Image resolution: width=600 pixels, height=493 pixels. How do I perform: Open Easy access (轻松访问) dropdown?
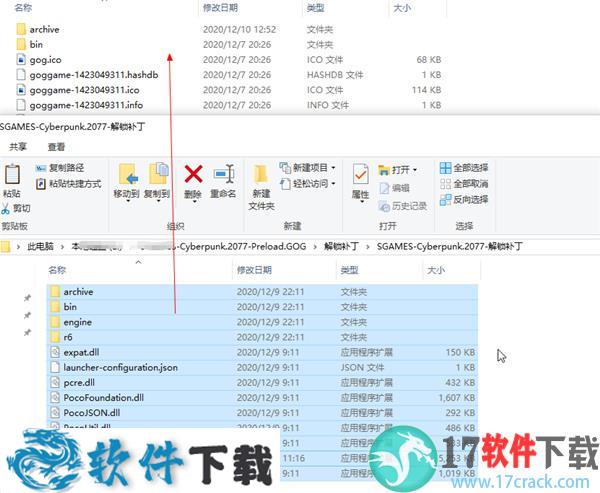(307, 184)
